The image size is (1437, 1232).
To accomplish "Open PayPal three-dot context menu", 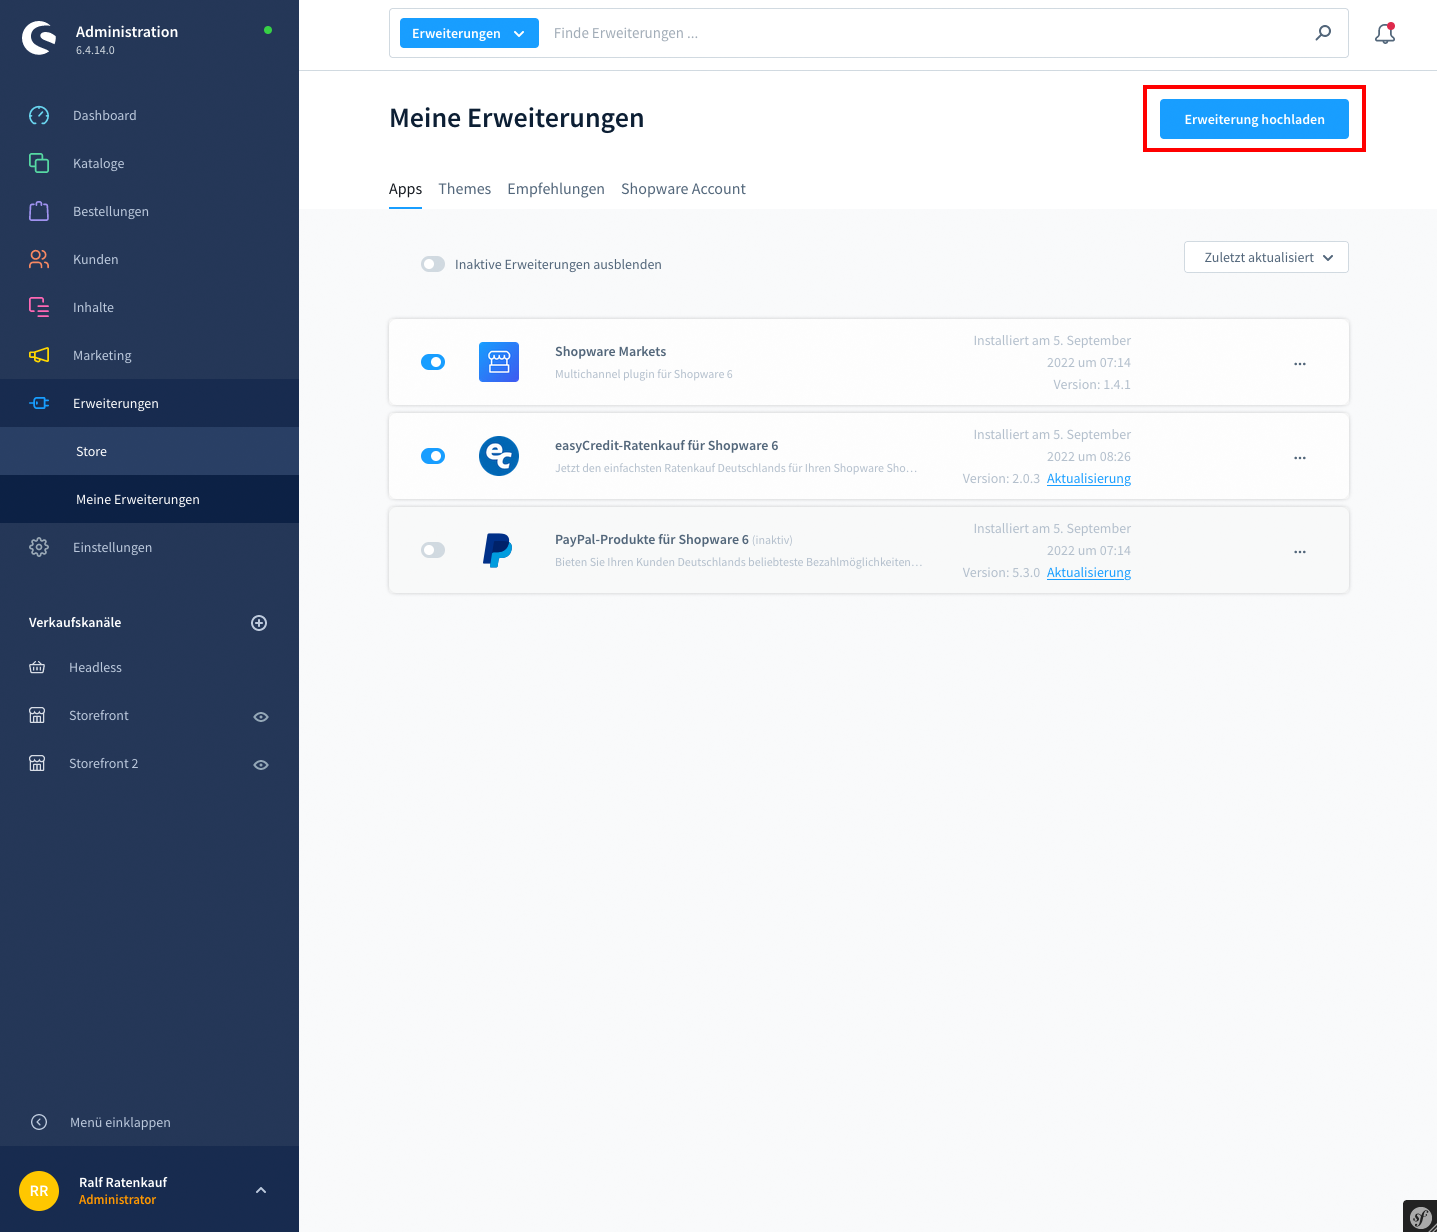I will coord(1300,552).
